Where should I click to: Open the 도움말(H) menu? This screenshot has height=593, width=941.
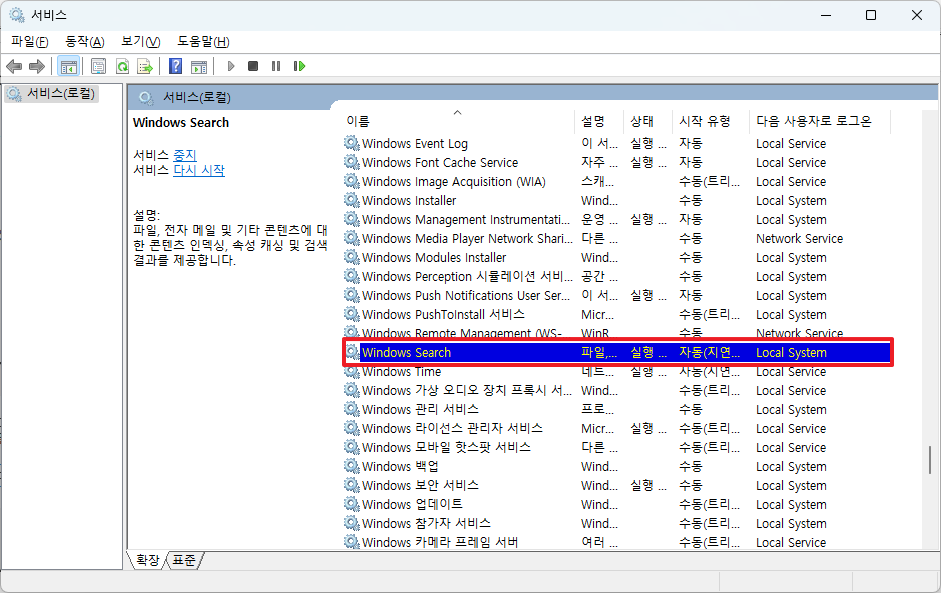(x=203, y=41)
